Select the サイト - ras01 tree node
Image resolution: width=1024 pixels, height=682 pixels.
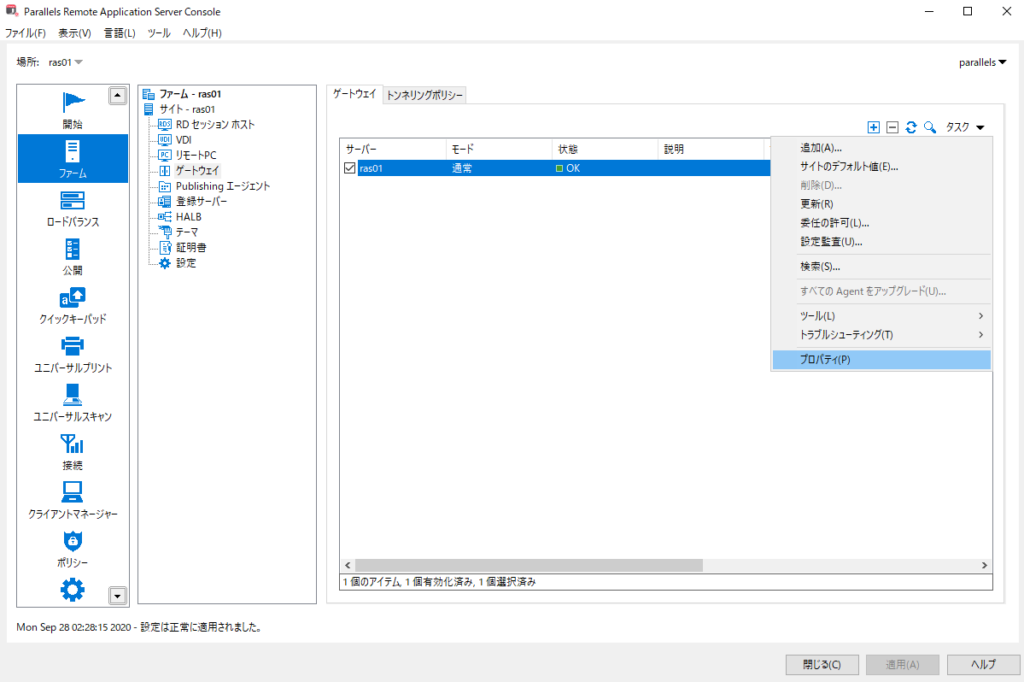[x=187, y=109]
